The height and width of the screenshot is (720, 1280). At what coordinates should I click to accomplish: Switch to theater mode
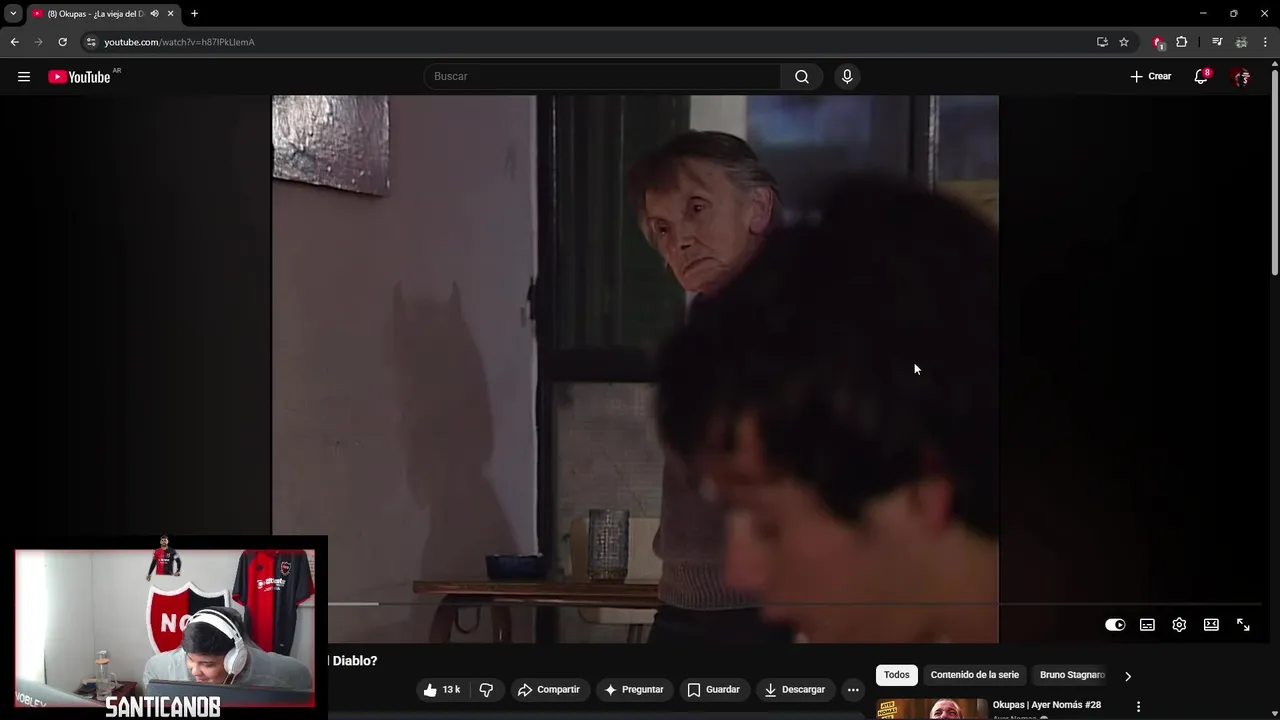tap(1211, 625)
